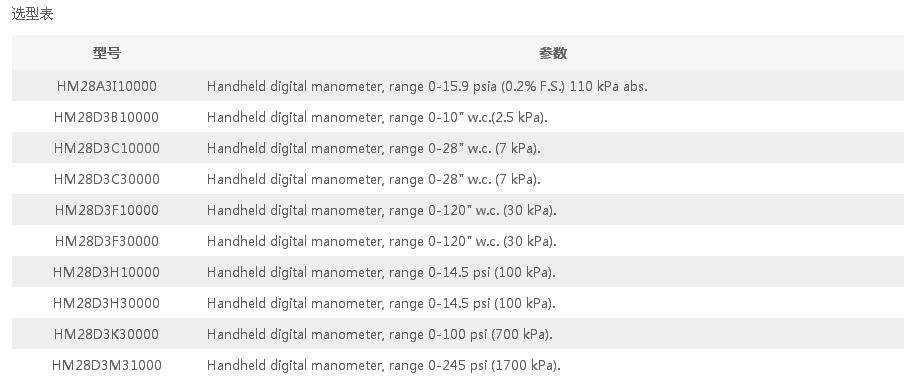Viewport: 915px width, 387px height.
Task: Click the 参数 column header
Action: pos(553,53)
